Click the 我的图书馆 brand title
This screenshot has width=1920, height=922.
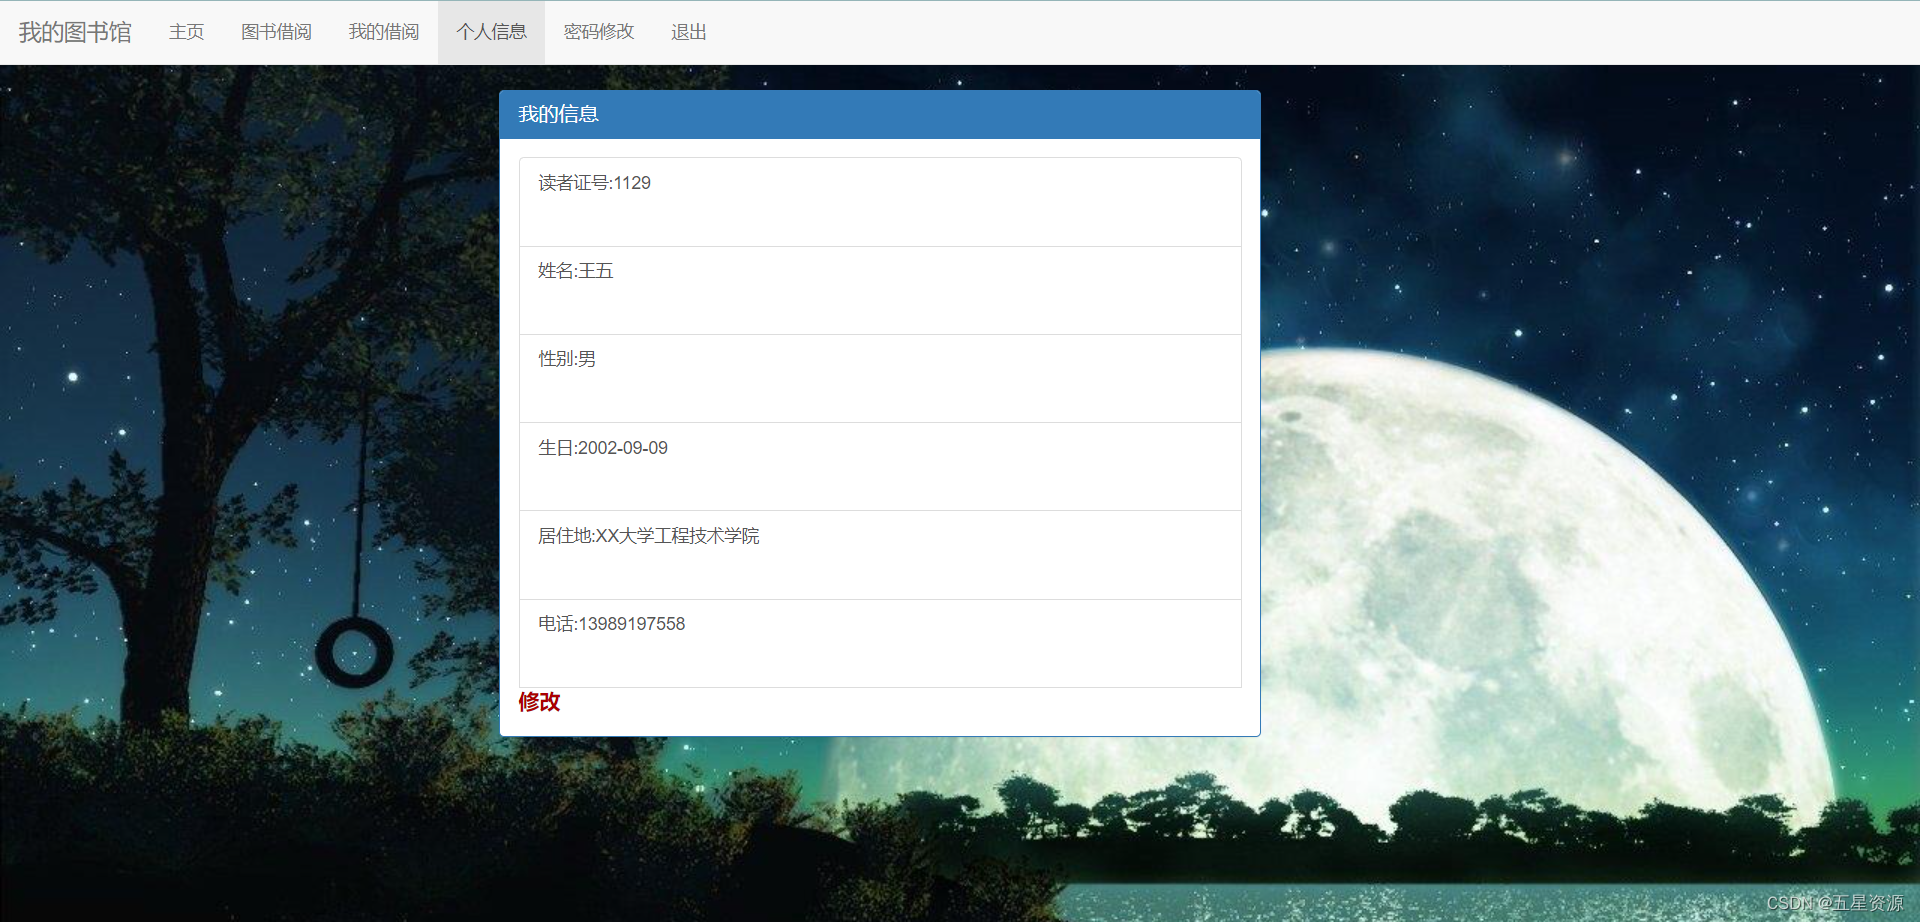click(75, 32)
